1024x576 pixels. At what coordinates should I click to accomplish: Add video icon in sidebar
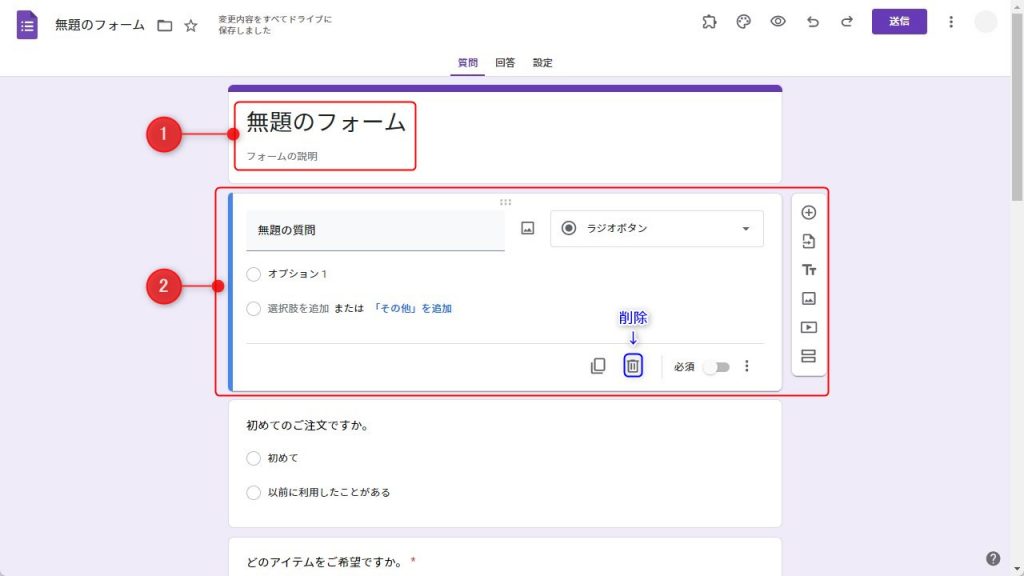[x=808, y=327]
